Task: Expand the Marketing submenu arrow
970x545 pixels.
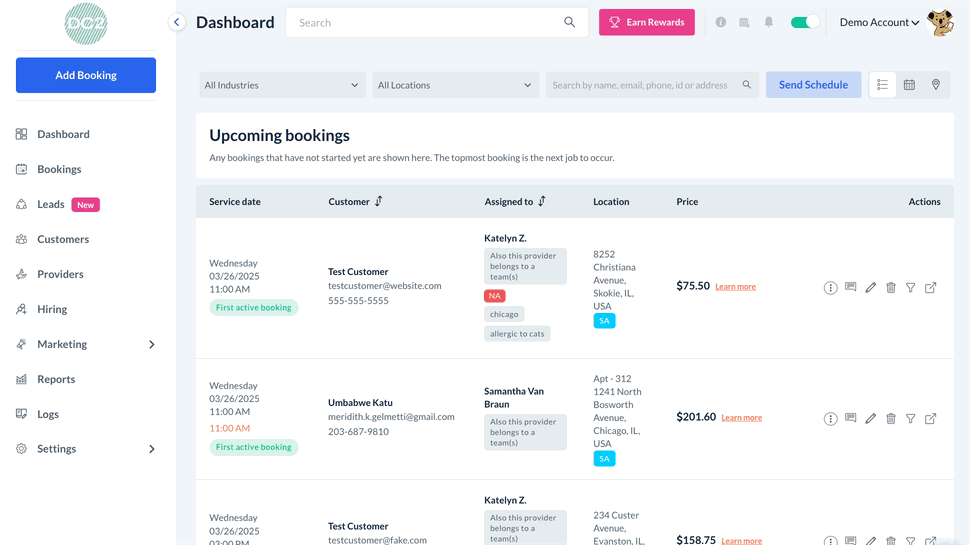Action: pos(152,344)
